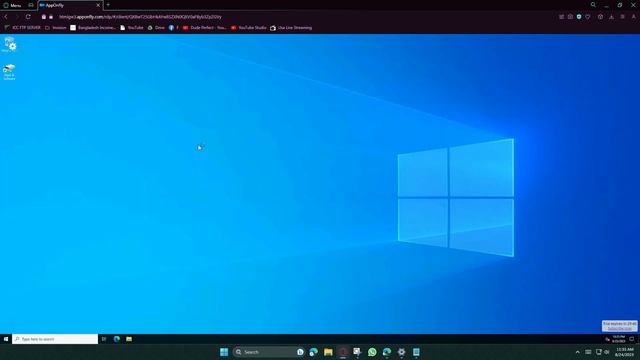Open Settings gear on host taskbar
This screenshot has width=640, height=360.
[x=401, y=352]
